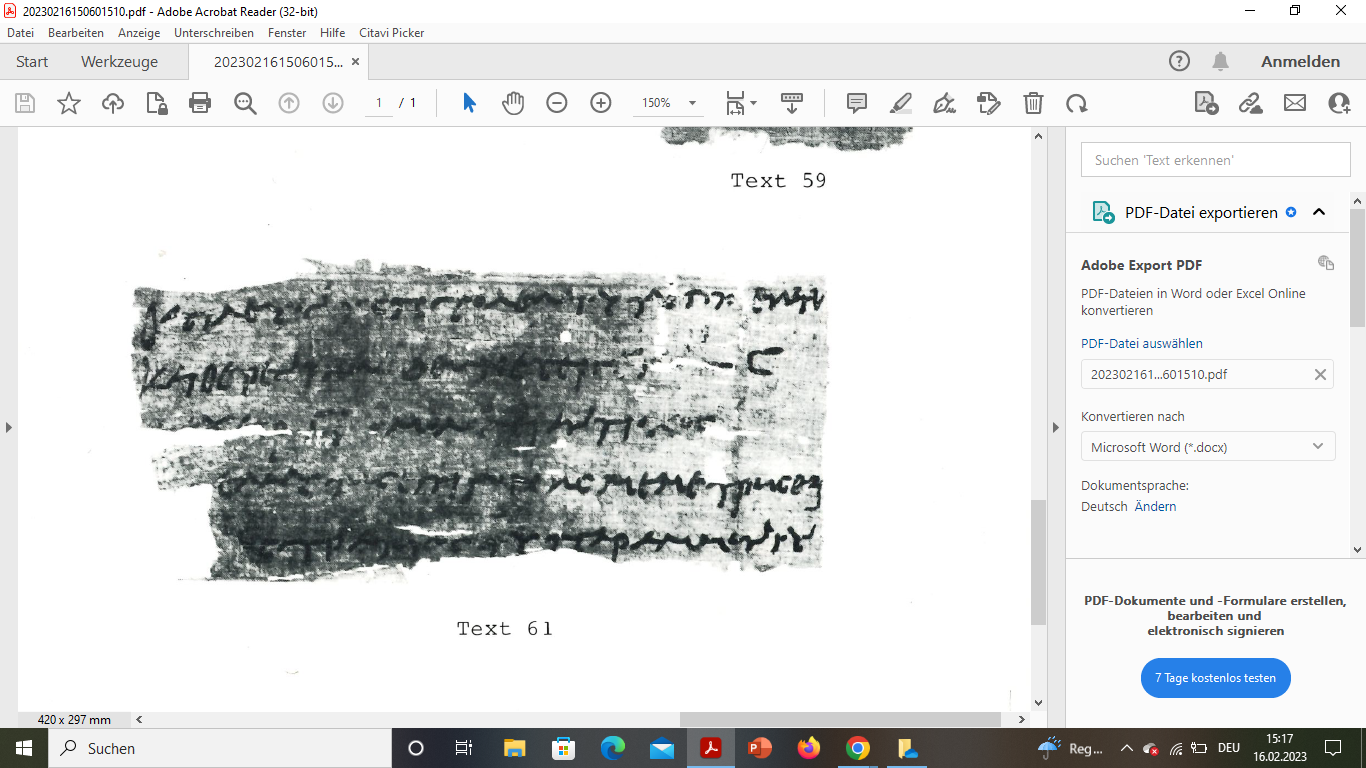Viewport: 1366px width, 768px height.
Task: Click the horizontal scrollbar of the document
Action: click(840, 719)
